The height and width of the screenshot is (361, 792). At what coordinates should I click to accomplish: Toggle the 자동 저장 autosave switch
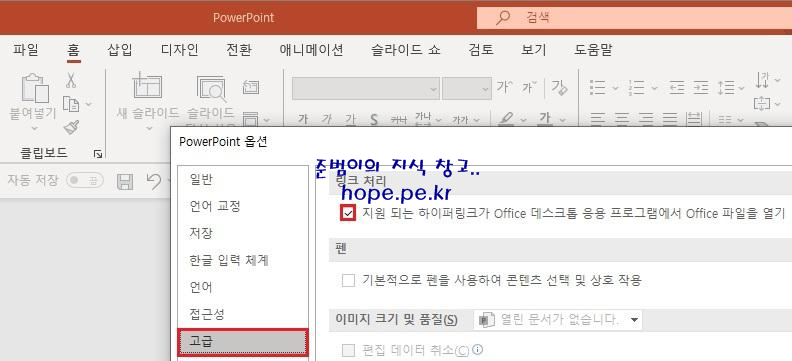(85, 180)
